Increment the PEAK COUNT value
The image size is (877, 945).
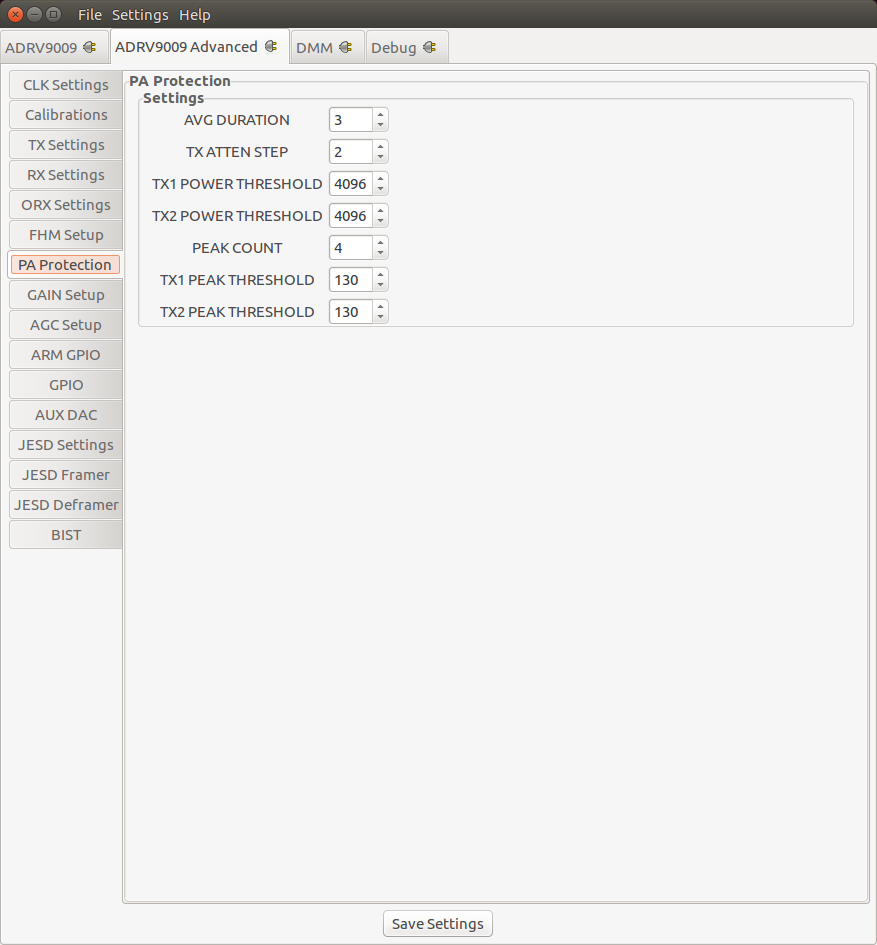pos(379,242)
